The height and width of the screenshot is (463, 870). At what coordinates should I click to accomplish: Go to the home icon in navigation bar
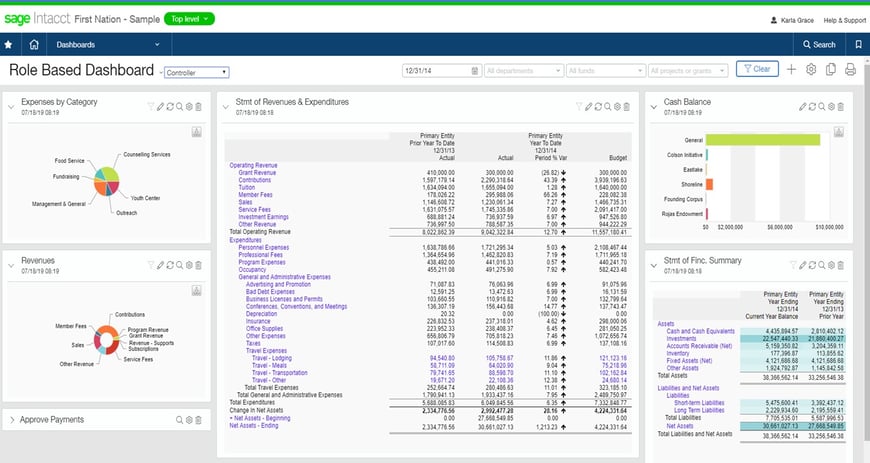pos(34,44)
